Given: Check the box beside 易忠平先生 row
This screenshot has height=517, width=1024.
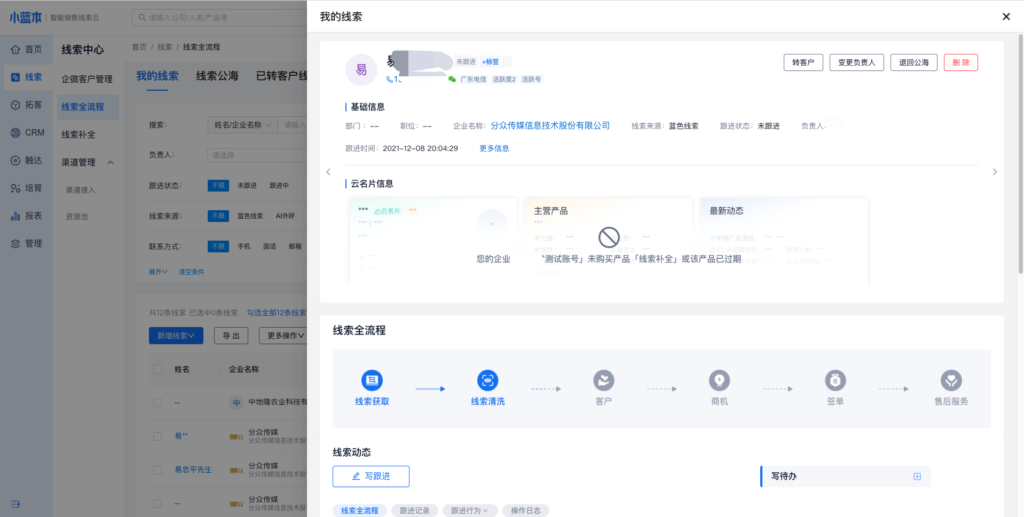Looking at the screenshot, I should (157, 469).
